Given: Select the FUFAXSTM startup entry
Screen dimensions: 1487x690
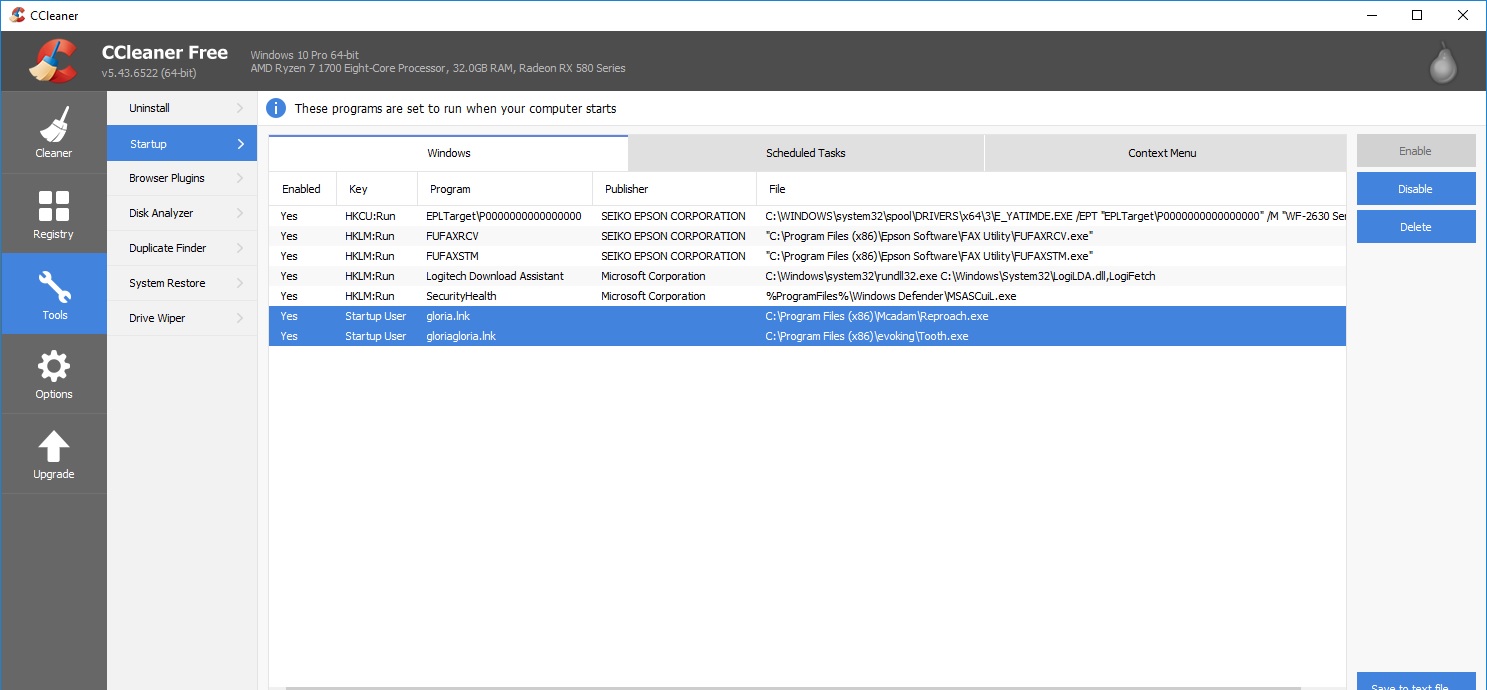Looking at the screenshot, I should (x=807, y=256).
